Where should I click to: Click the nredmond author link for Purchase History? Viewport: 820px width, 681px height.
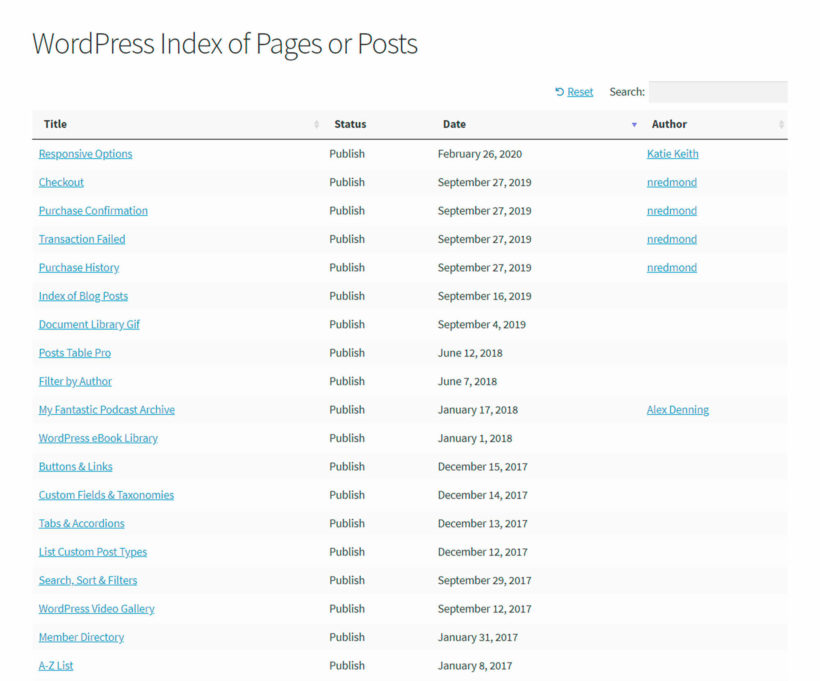click(671, 267)
